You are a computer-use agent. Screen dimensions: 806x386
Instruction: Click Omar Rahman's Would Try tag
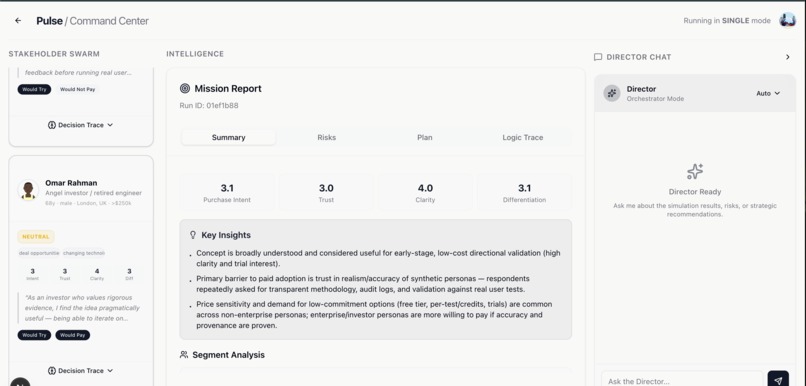[x=34, y=335]
